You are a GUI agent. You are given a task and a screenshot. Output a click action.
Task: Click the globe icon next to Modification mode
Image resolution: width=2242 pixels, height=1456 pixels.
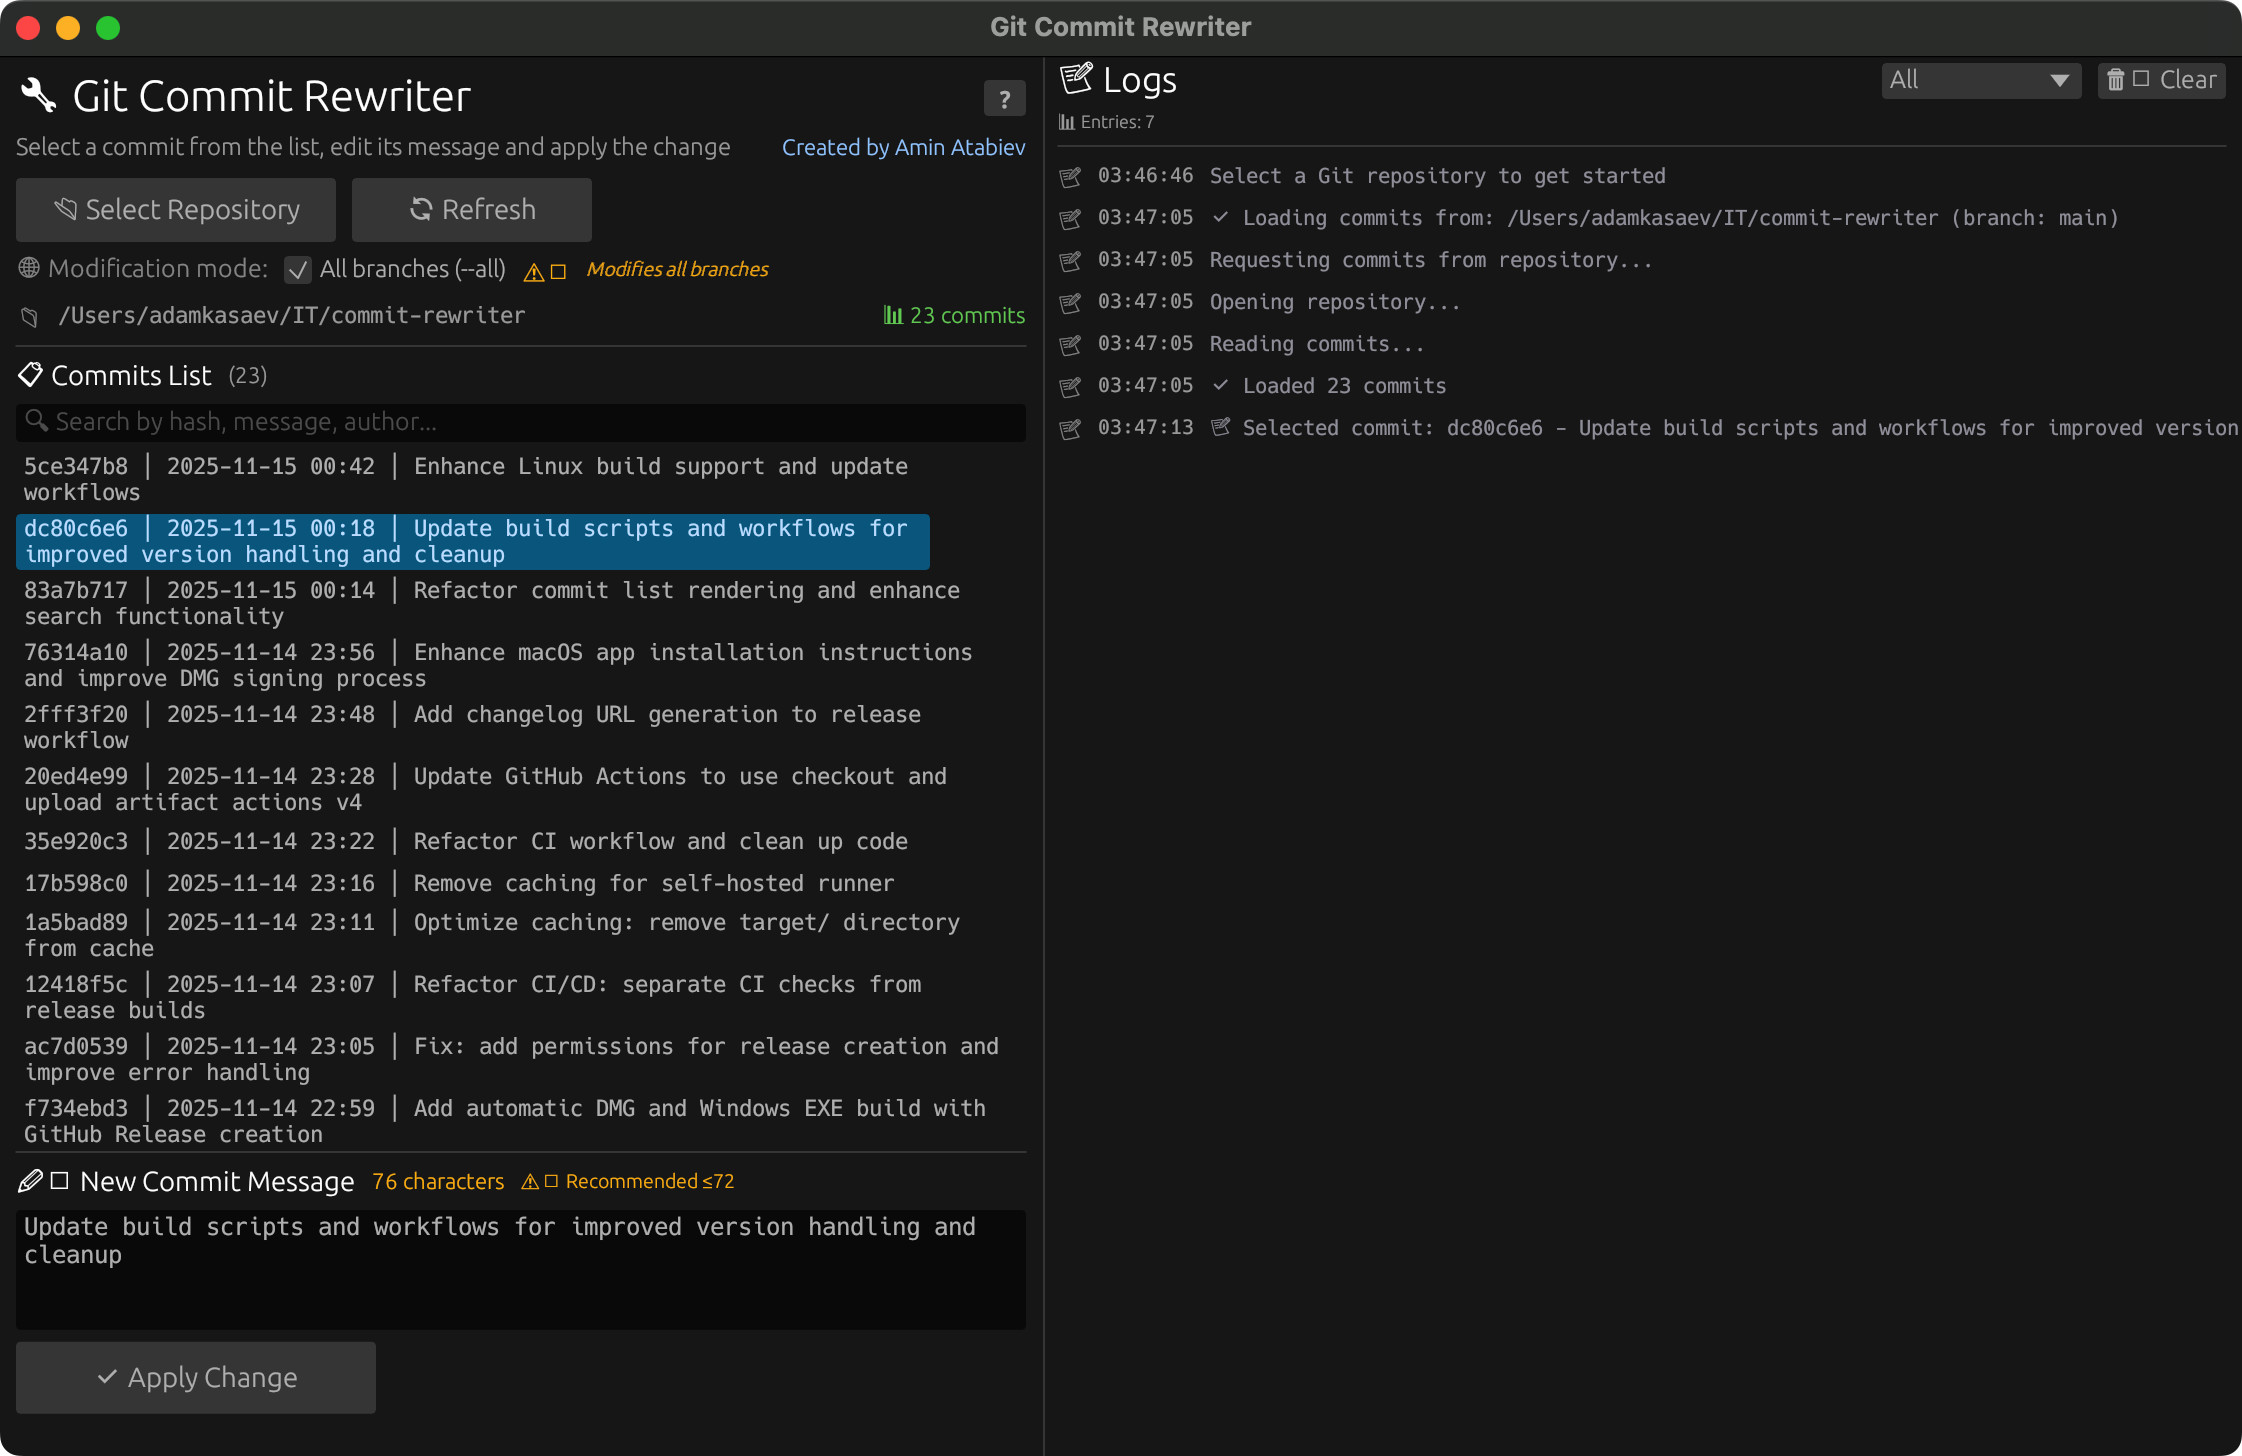[29, 268]
